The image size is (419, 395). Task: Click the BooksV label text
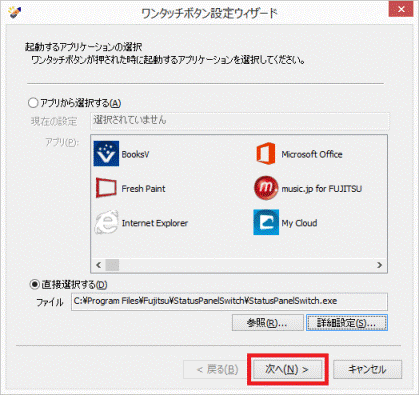pyautogui.click(x=135, y=154)
